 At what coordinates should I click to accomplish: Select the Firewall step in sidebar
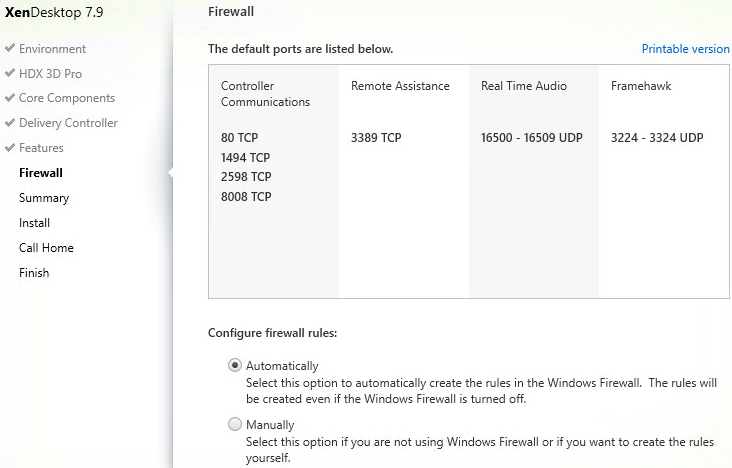coord(41,173)
